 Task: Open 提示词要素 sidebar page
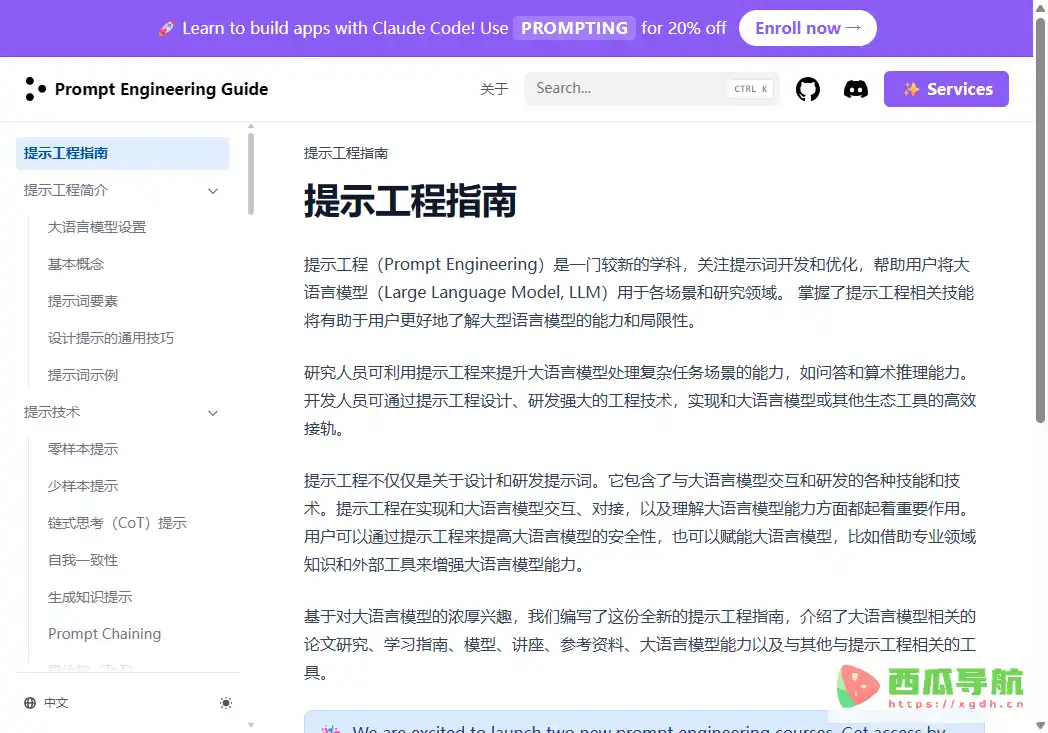[x=83, y=301]
